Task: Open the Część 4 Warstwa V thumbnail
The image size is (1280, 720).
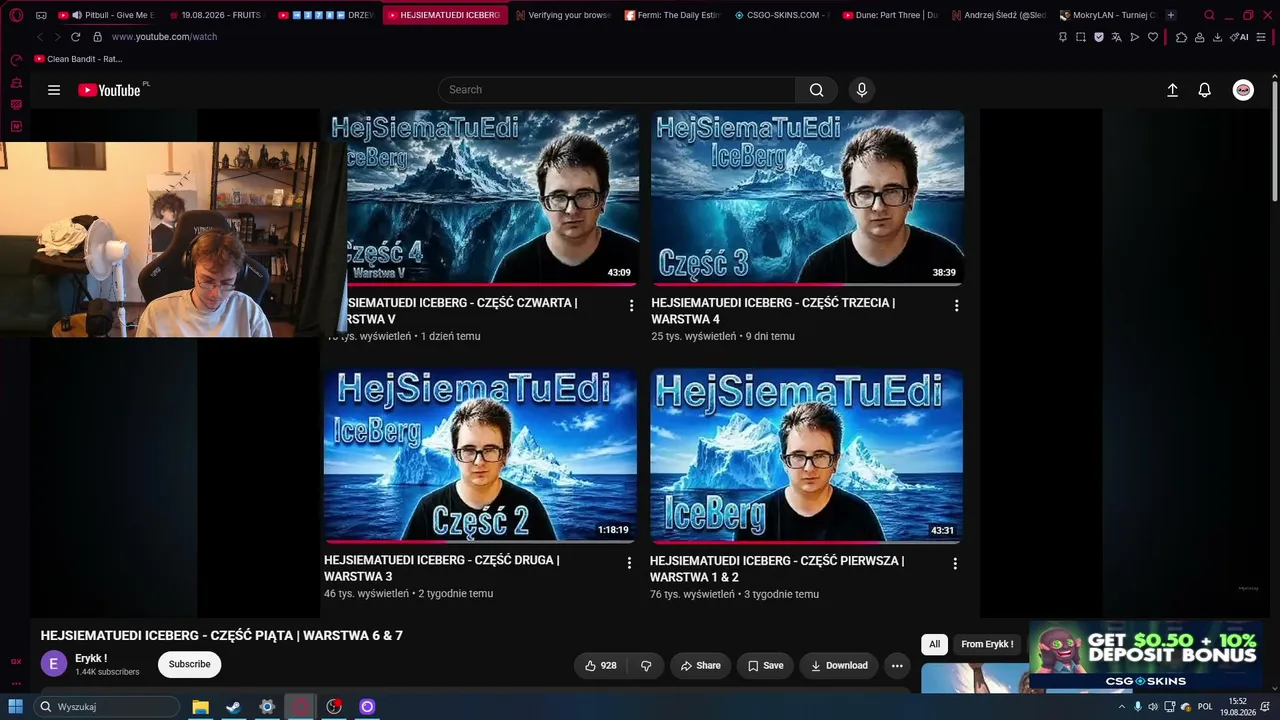Action: click(x=481, y=197)
